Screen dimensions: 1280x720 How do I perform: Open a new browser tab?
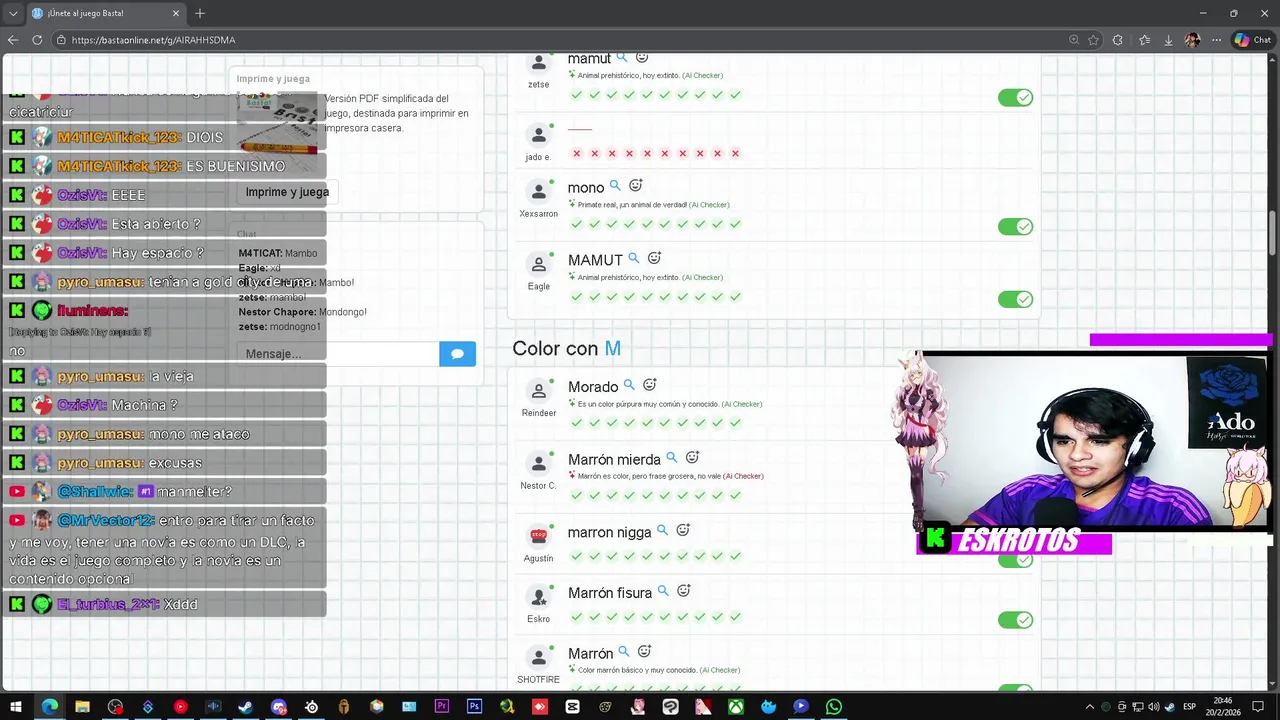(200, 13)
